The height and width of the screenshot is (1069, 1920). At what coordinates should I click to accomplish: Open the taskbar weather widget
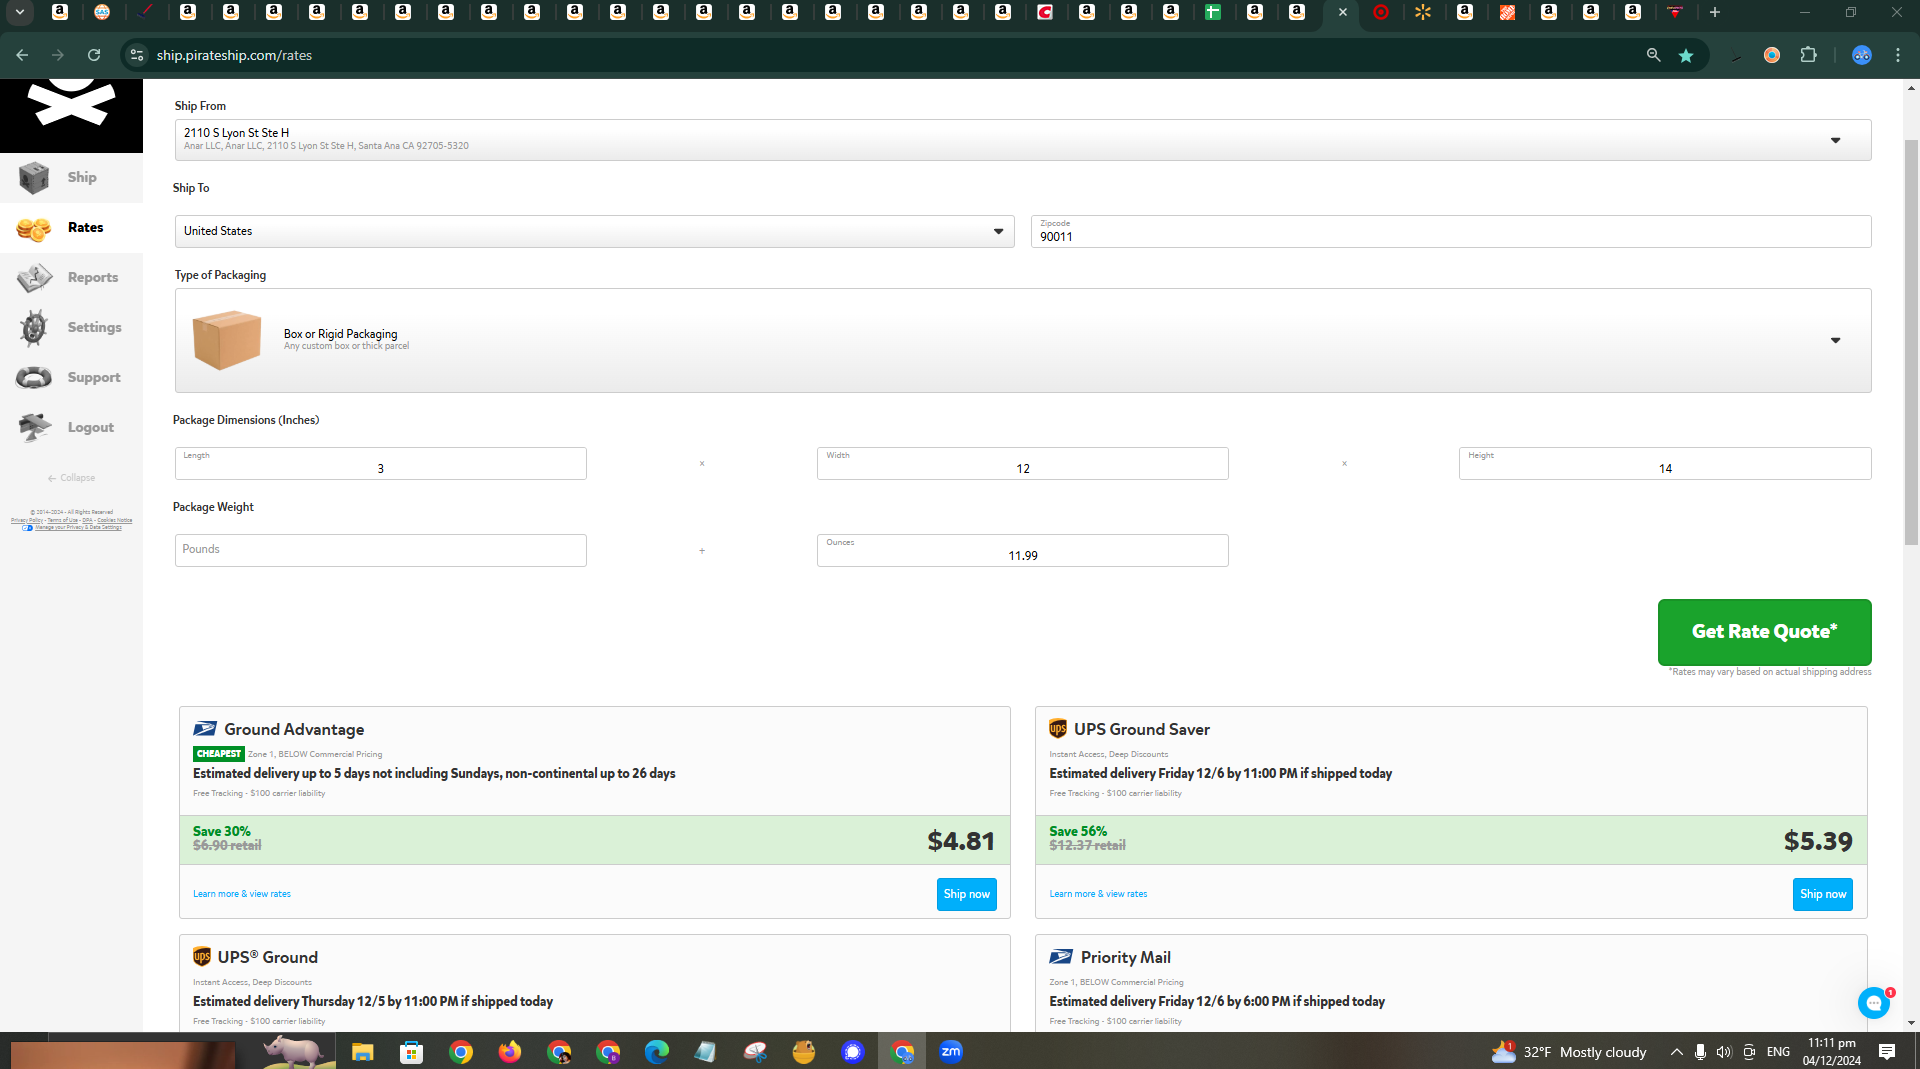point(1568,1052)
